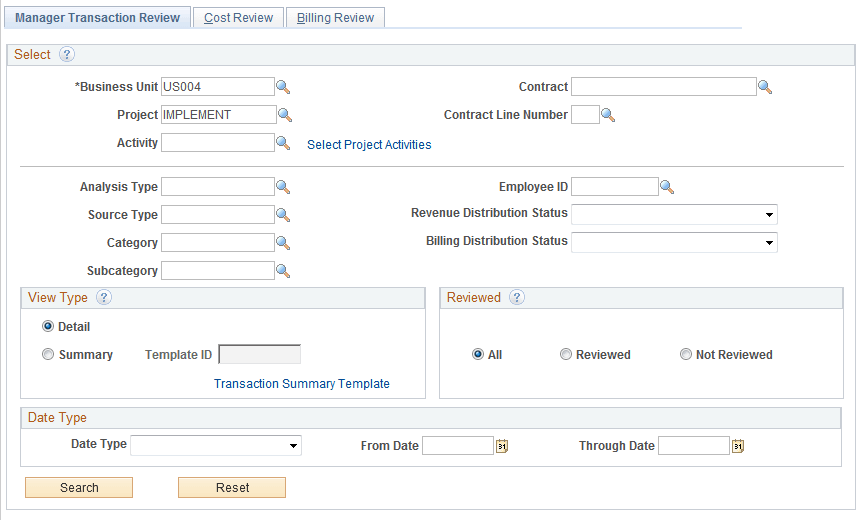Click the Search button

pyautogui.click(x=79, y=487)
